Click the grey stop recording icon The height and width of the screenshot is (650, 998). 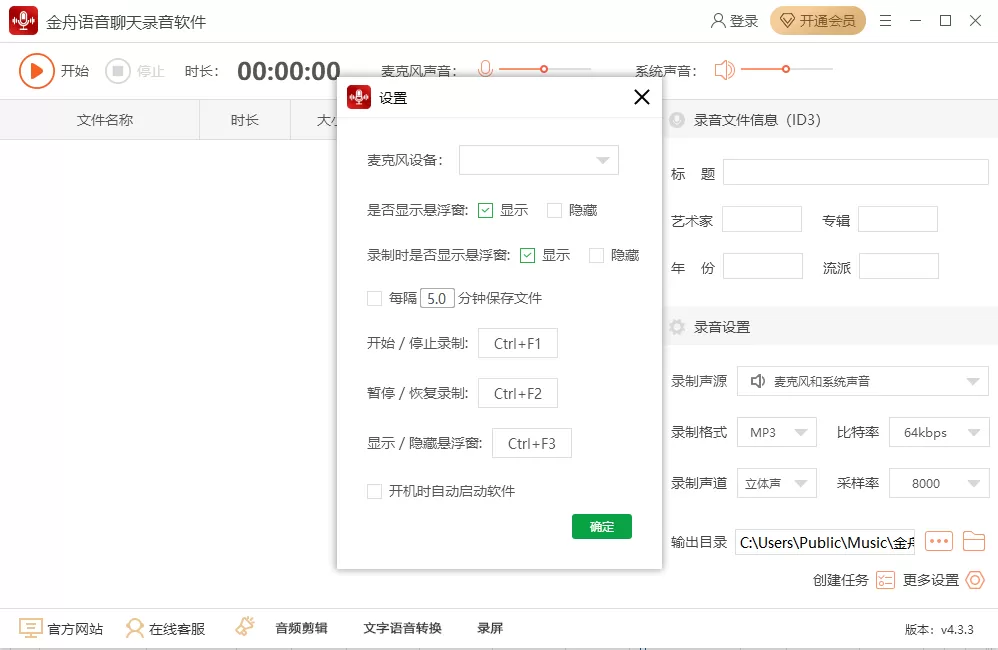[x=118, y=71]
